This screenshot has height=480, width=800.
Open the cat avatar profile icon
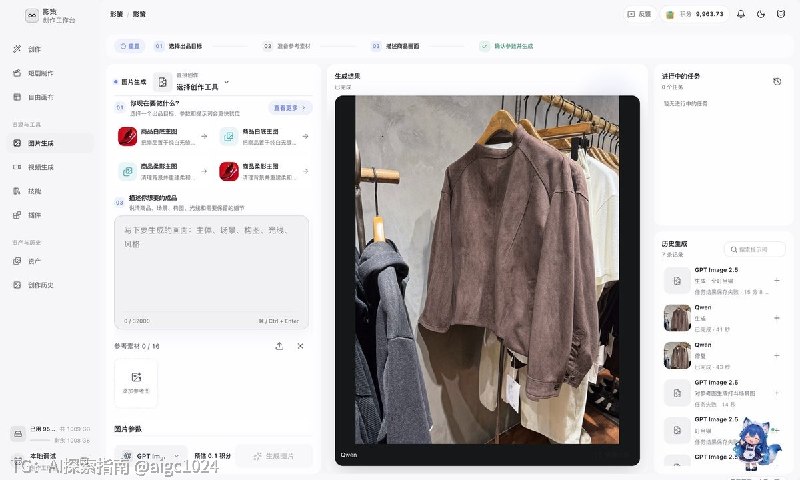coord(781,14)
